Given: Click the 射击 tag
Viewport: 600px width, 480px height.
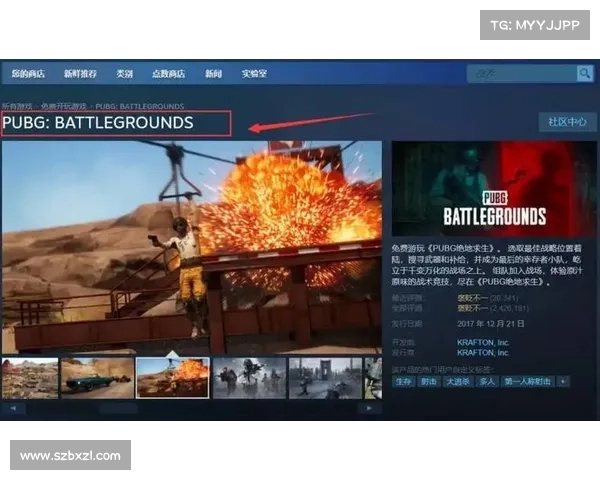Looking at the screenshot, I should (x=429, y=381).
